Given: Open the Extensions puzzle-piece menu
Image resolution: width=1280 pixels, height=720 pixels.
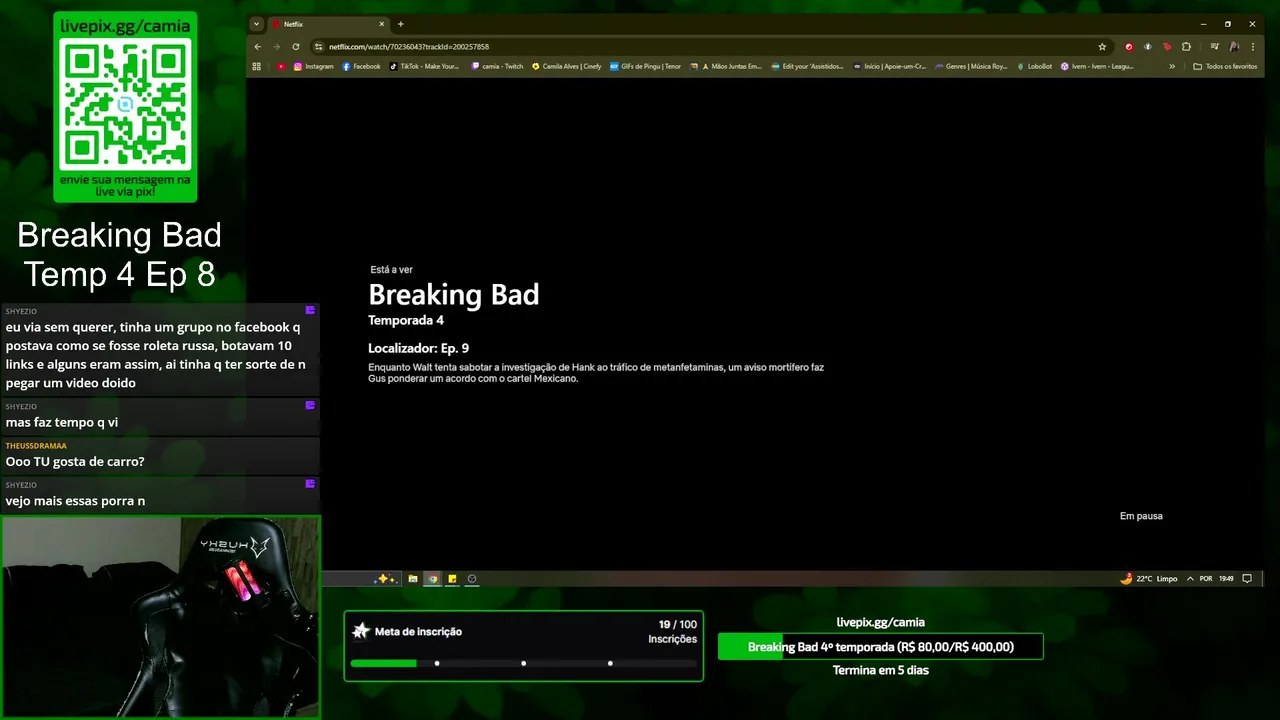Looking at the screenshot, I should click(1186, 47).
